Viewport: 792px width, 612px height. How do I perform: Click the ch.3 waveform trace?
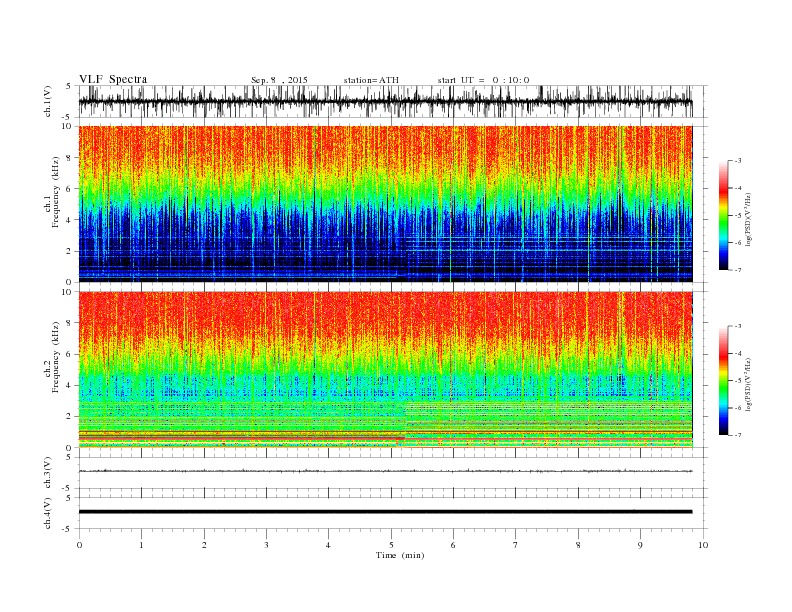click(x=385, y=471)
